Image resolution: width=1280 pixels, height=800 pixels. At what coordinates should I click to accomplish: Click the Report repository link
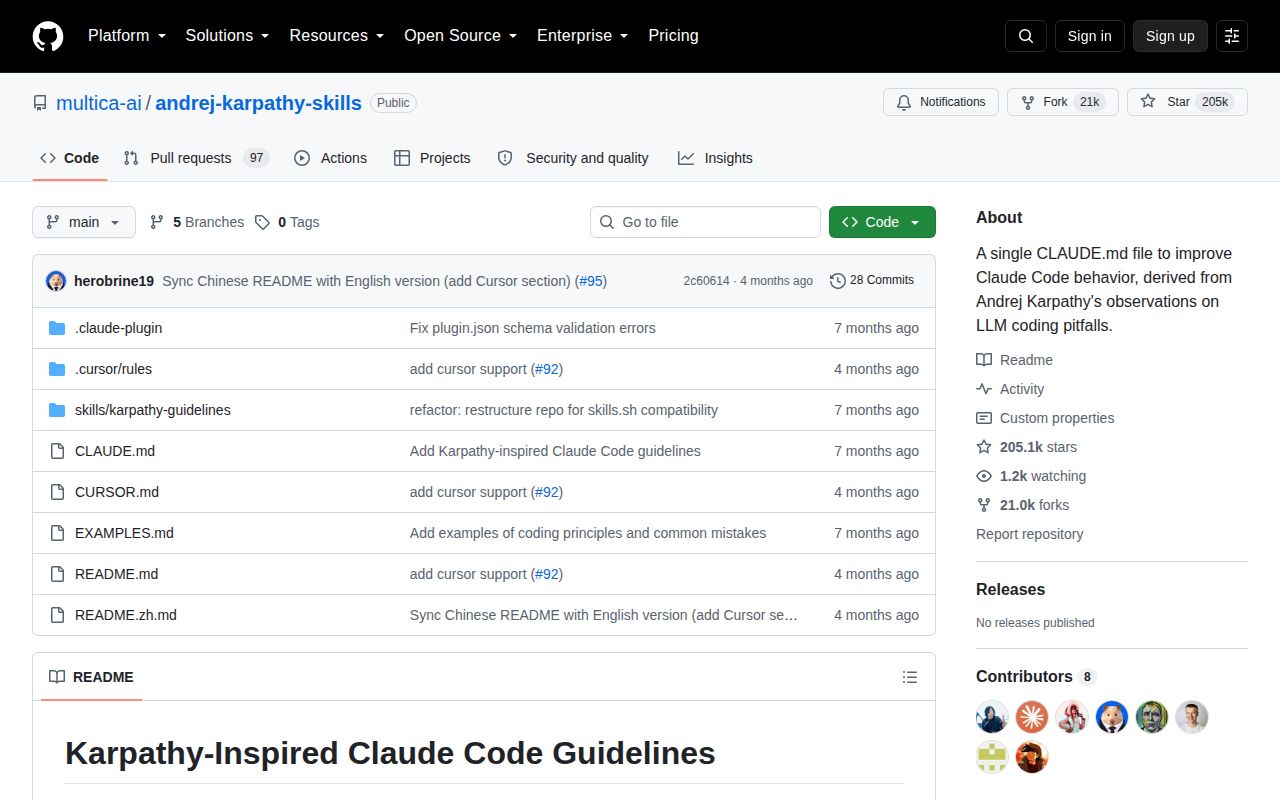tap(1030, 534)
